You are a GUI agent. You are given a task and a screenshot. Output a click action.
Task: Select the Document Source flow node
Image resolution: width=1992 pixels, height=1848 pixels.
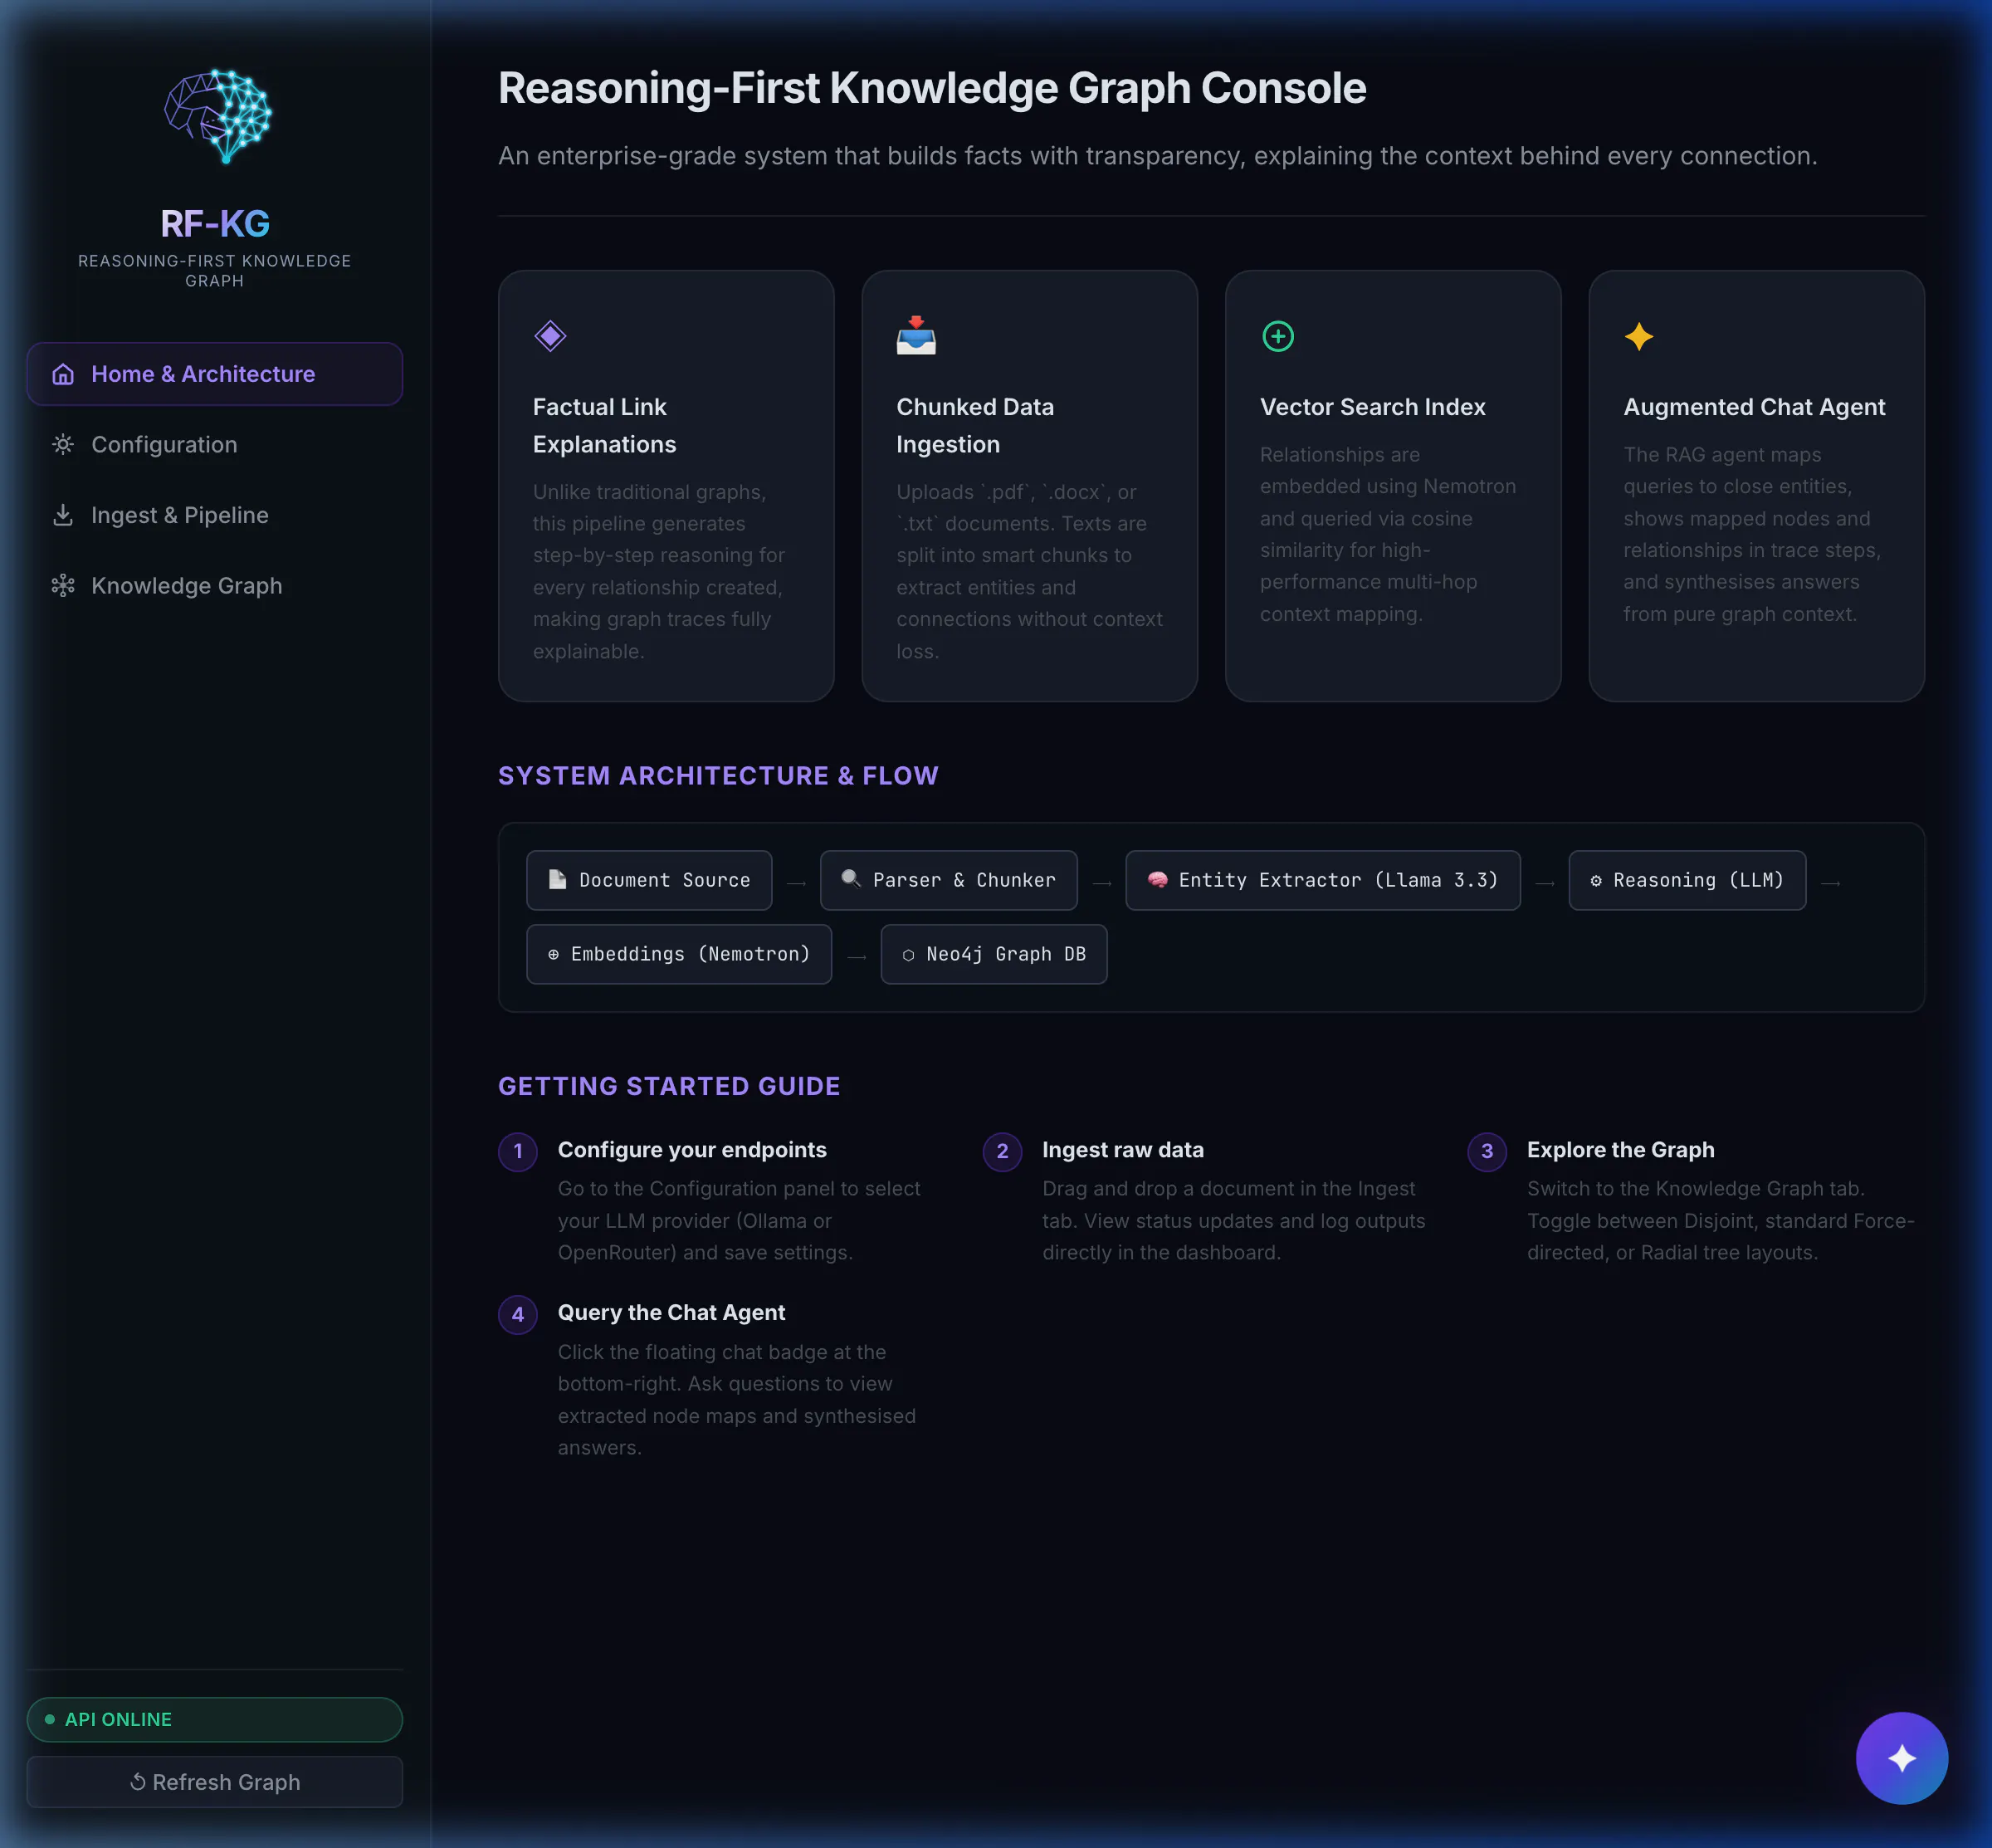pyautogui.click(x=649, y=880)
